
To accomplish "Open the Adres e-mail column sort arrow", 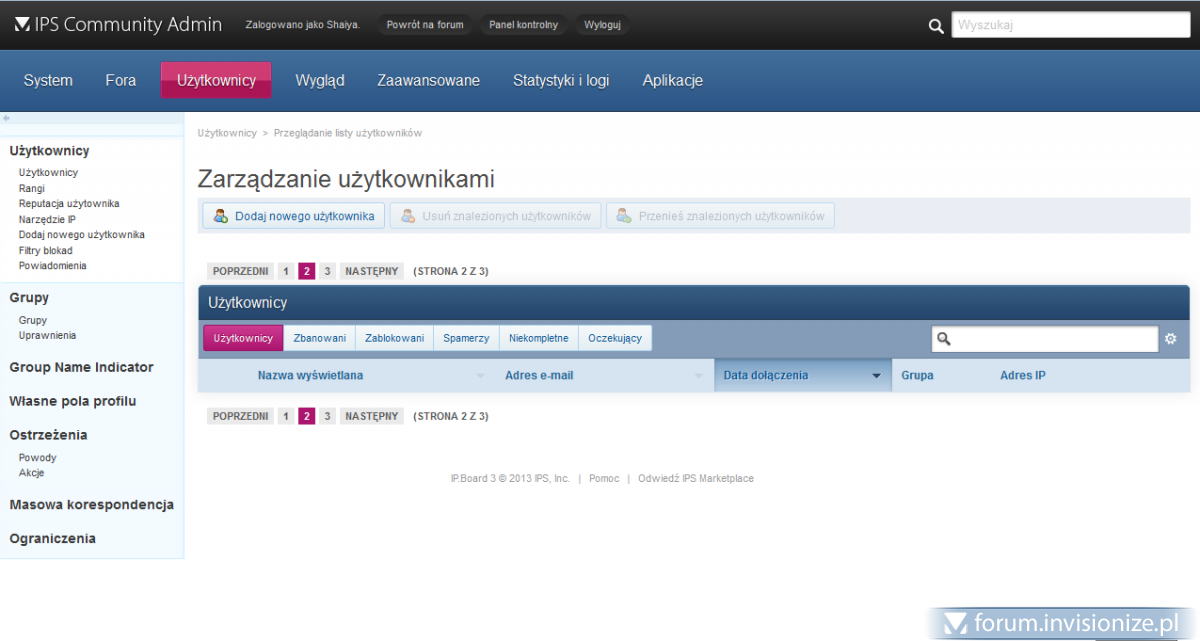I will click(x=699, y=376).
